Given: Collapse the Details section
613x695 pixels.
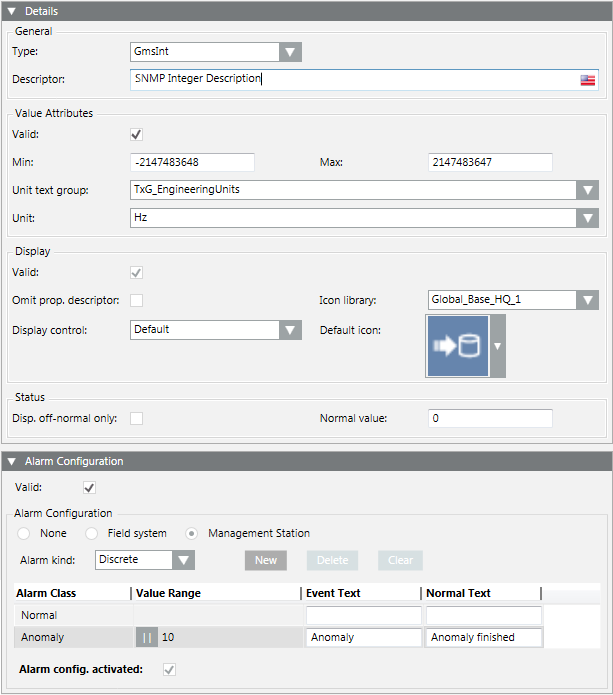Looking at the screenshot, I should click(x=12, y=11).
